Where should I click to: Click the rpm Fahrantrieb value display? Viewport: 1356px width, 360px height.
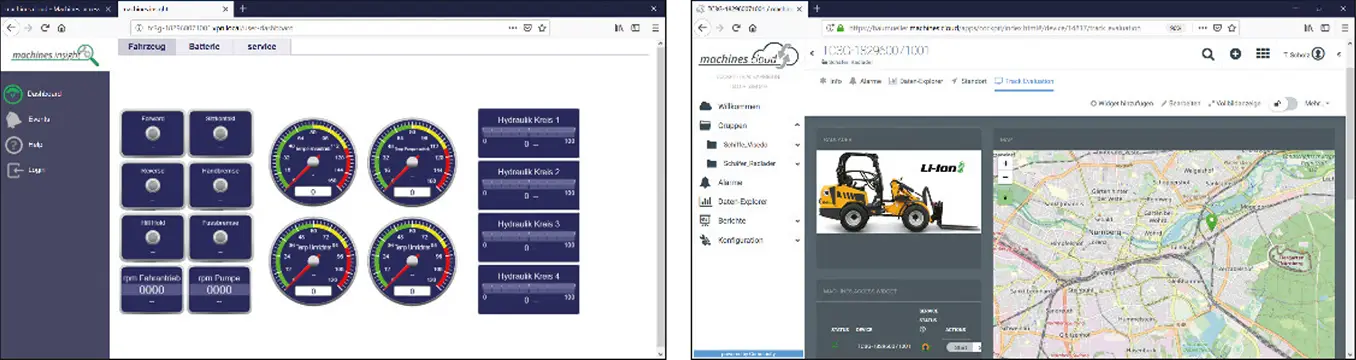coord(152,290)
